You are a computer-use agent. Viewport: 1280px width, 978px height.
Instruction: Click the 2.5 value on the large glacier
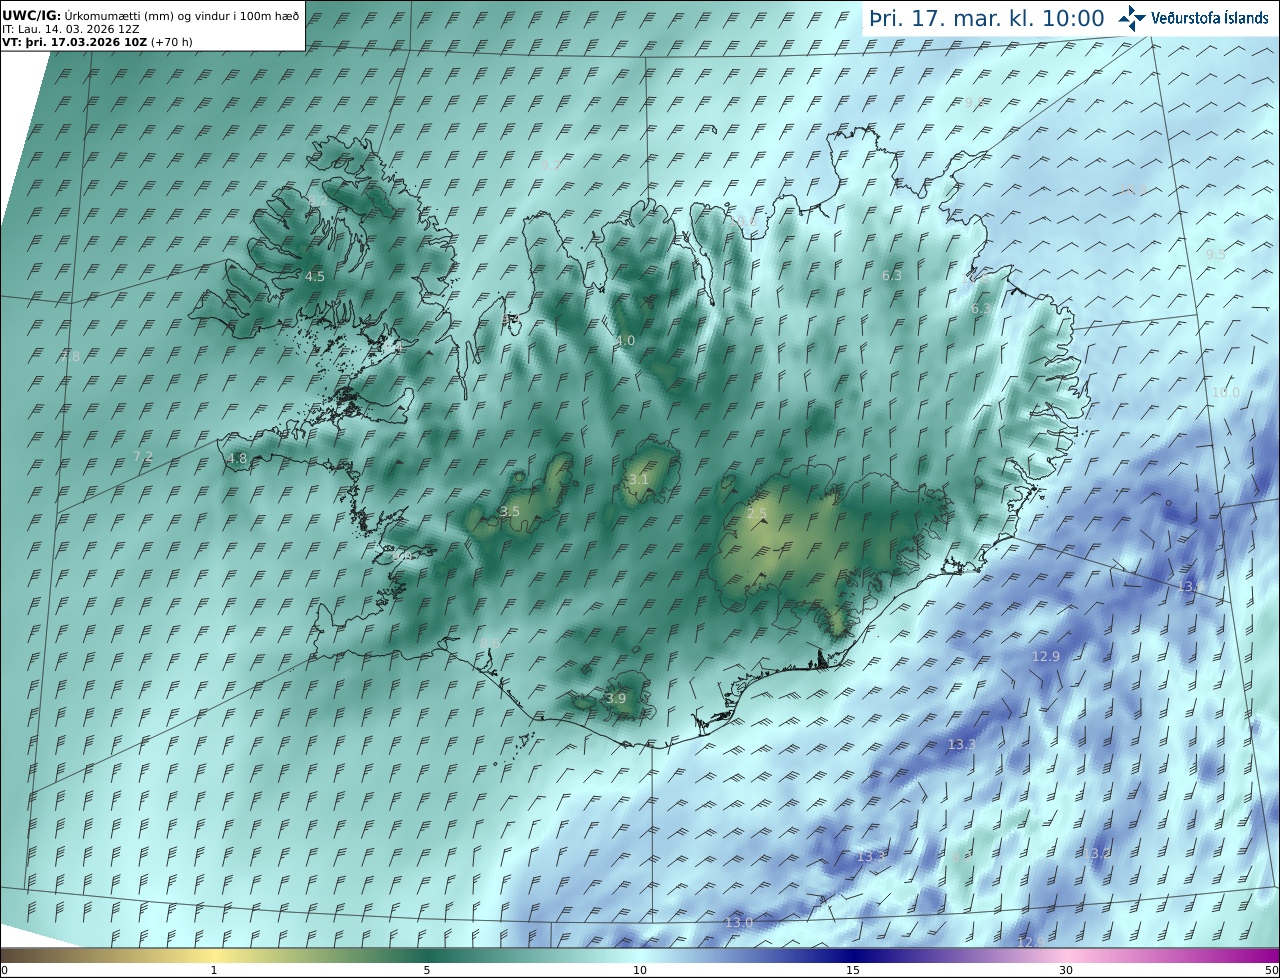tap(757, 513)
